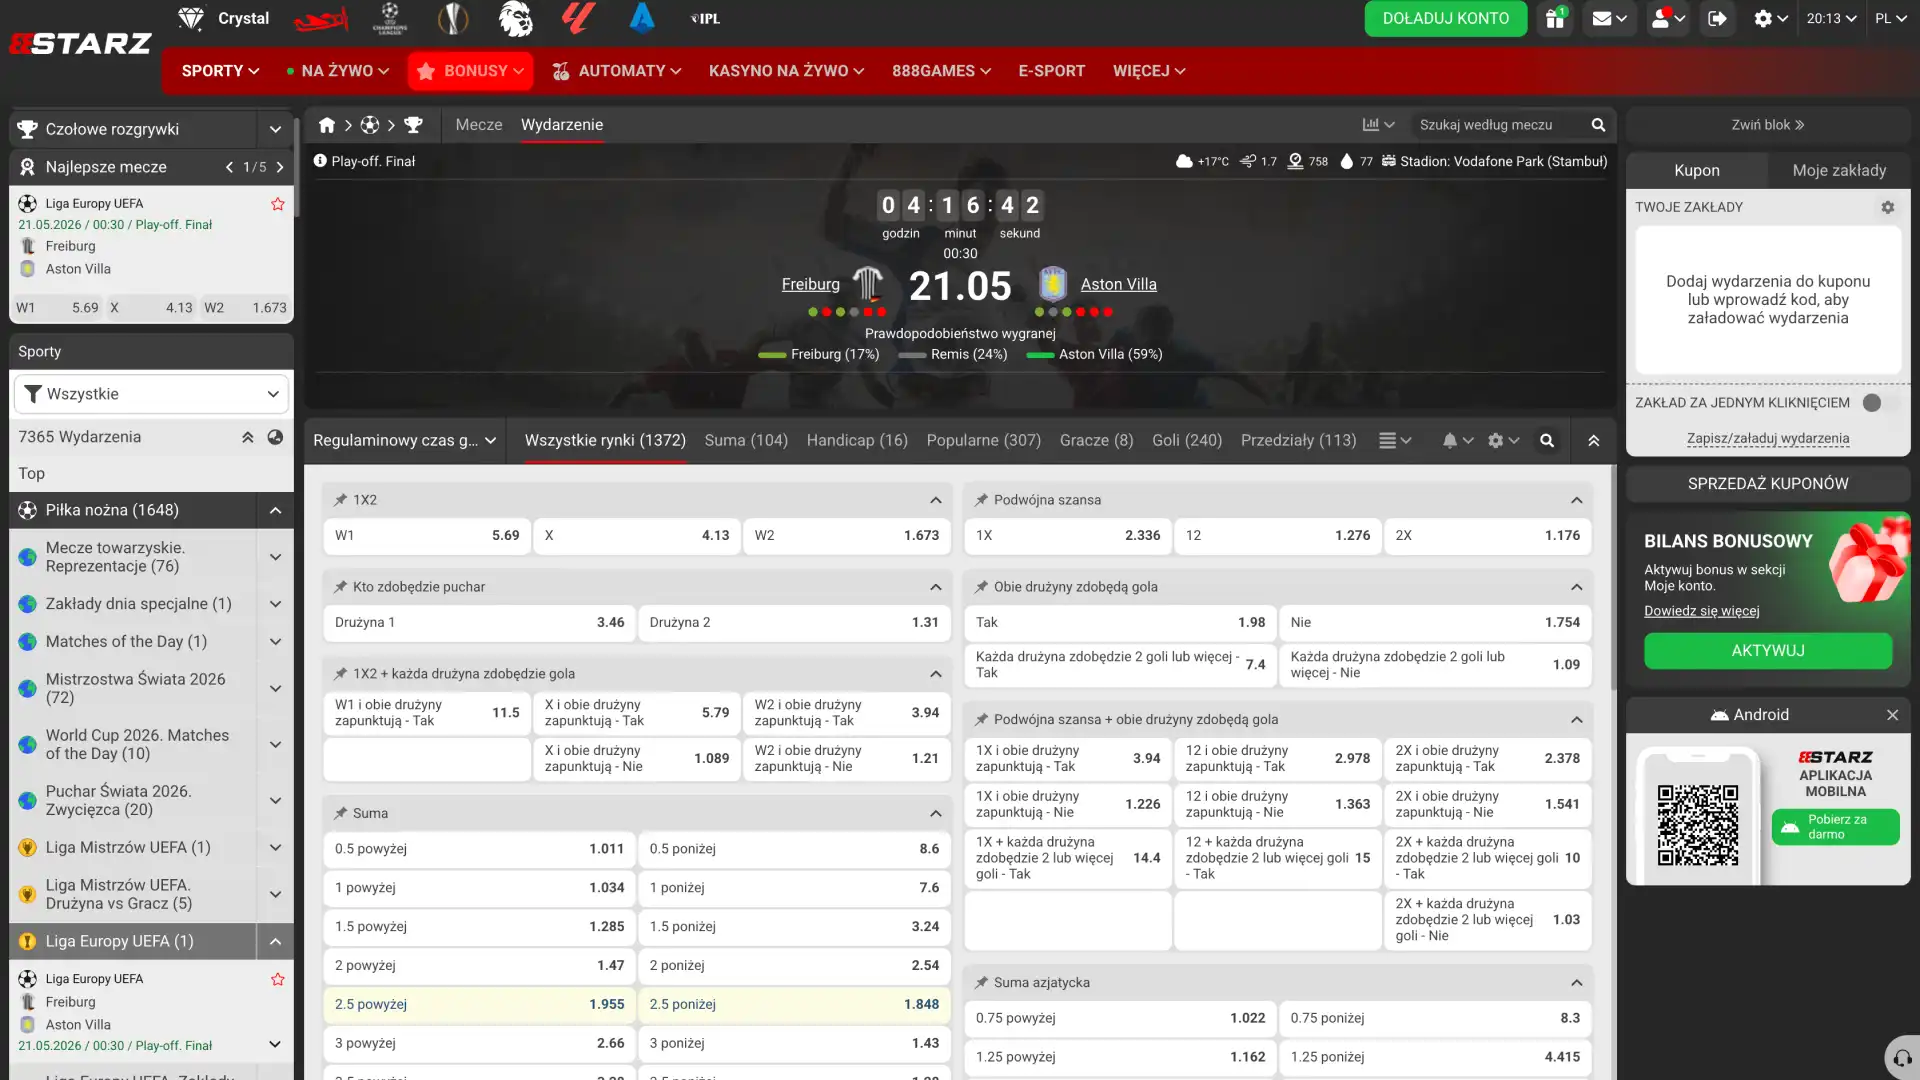Image resolution: width=1920 pixels, height=1080 pixels.
Task: Pin the Obie drużyny zdobędą gola market
Action: click(981, 587)
